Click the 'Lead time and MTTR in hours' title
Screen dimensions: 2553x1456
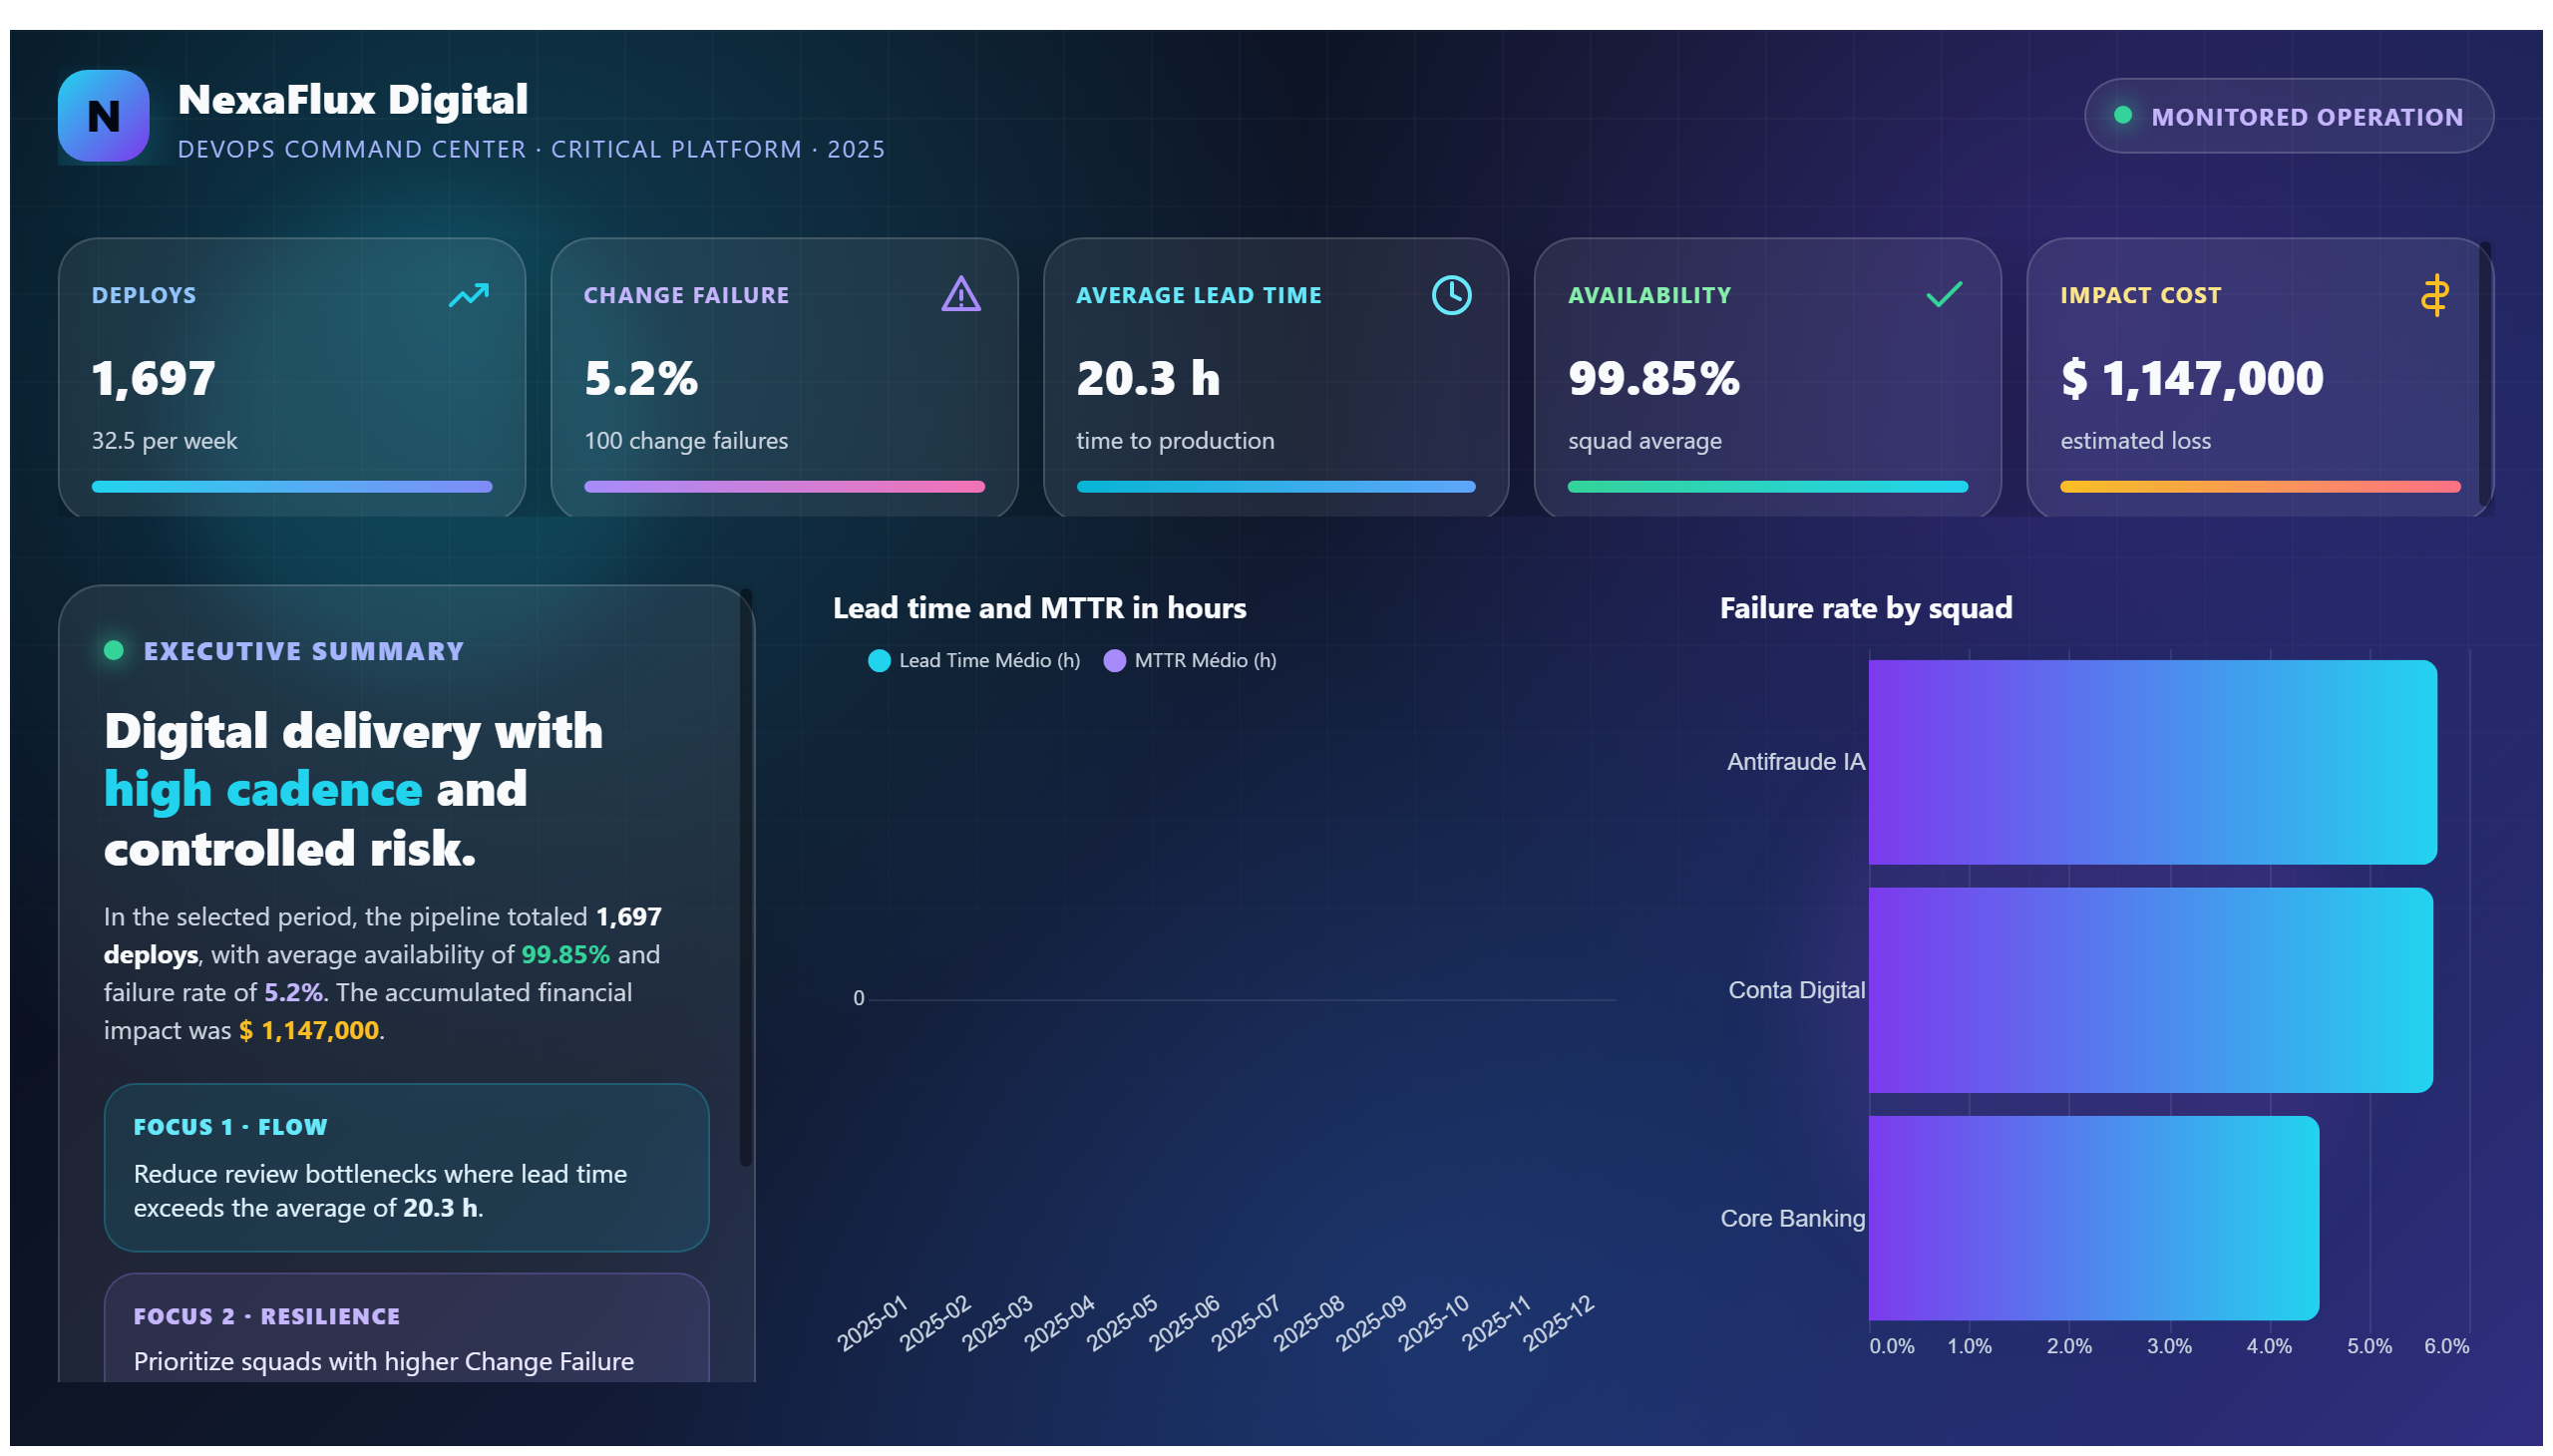tap(1039, 608)
